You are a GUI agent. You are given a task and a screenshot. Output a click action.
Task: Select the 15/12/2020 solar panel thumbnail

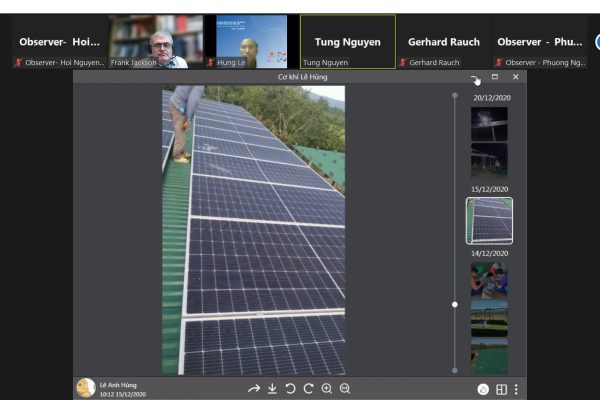pyautogui.click(x=489, y=220)
